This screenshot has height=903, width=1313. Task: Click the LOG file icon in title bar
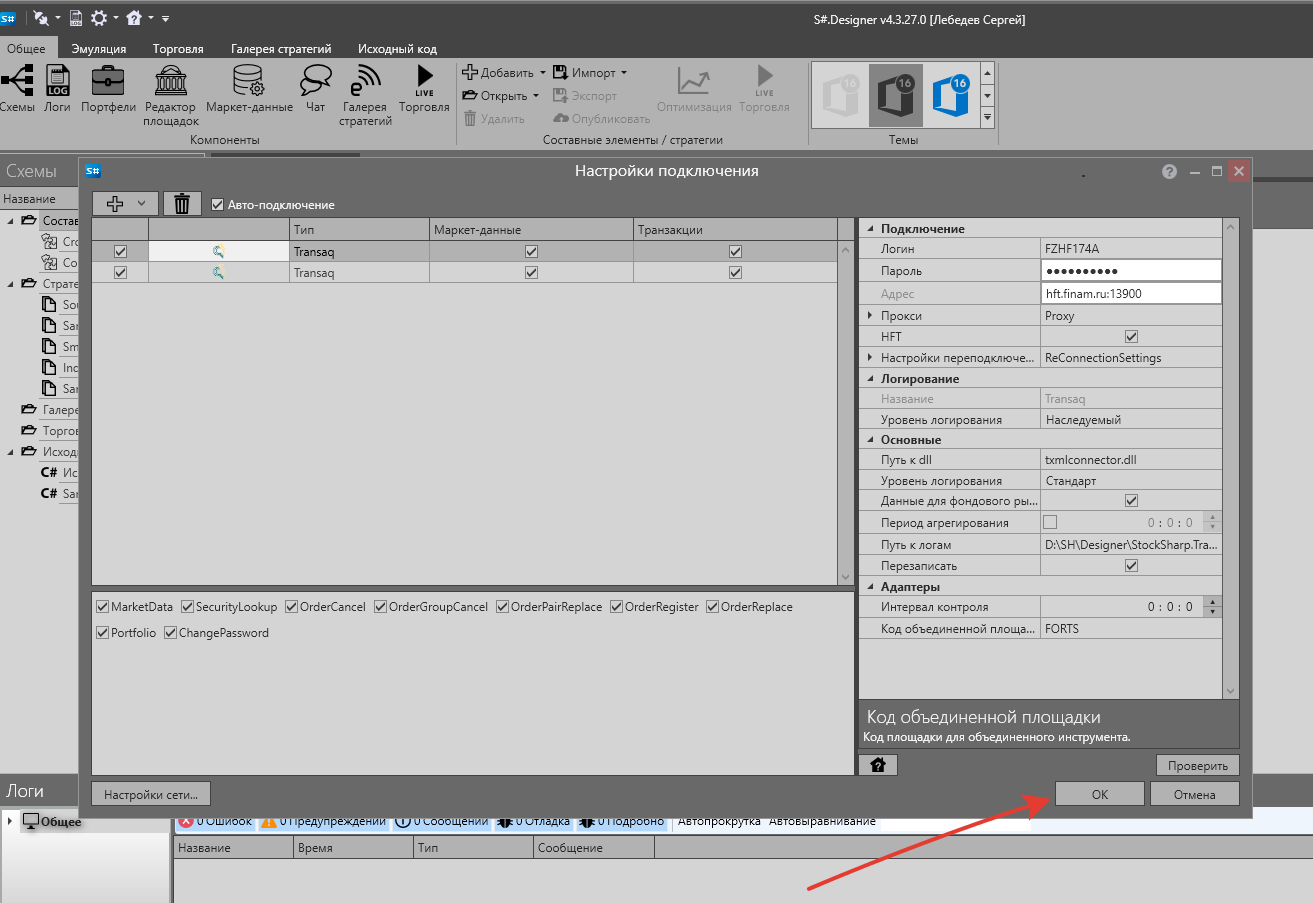point(75,18)
